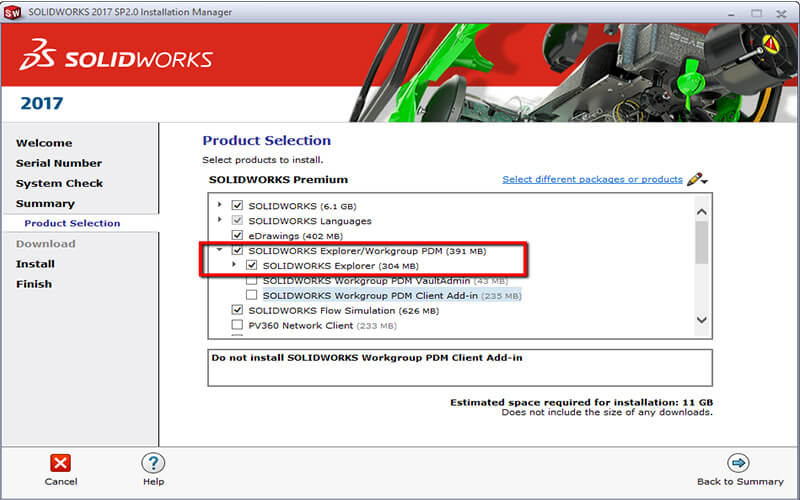Toggle SOLIDWORKS Explorer/Workgroup PDM checkbox
This screenshot has width=800, height=500.
tap(237, 250)
